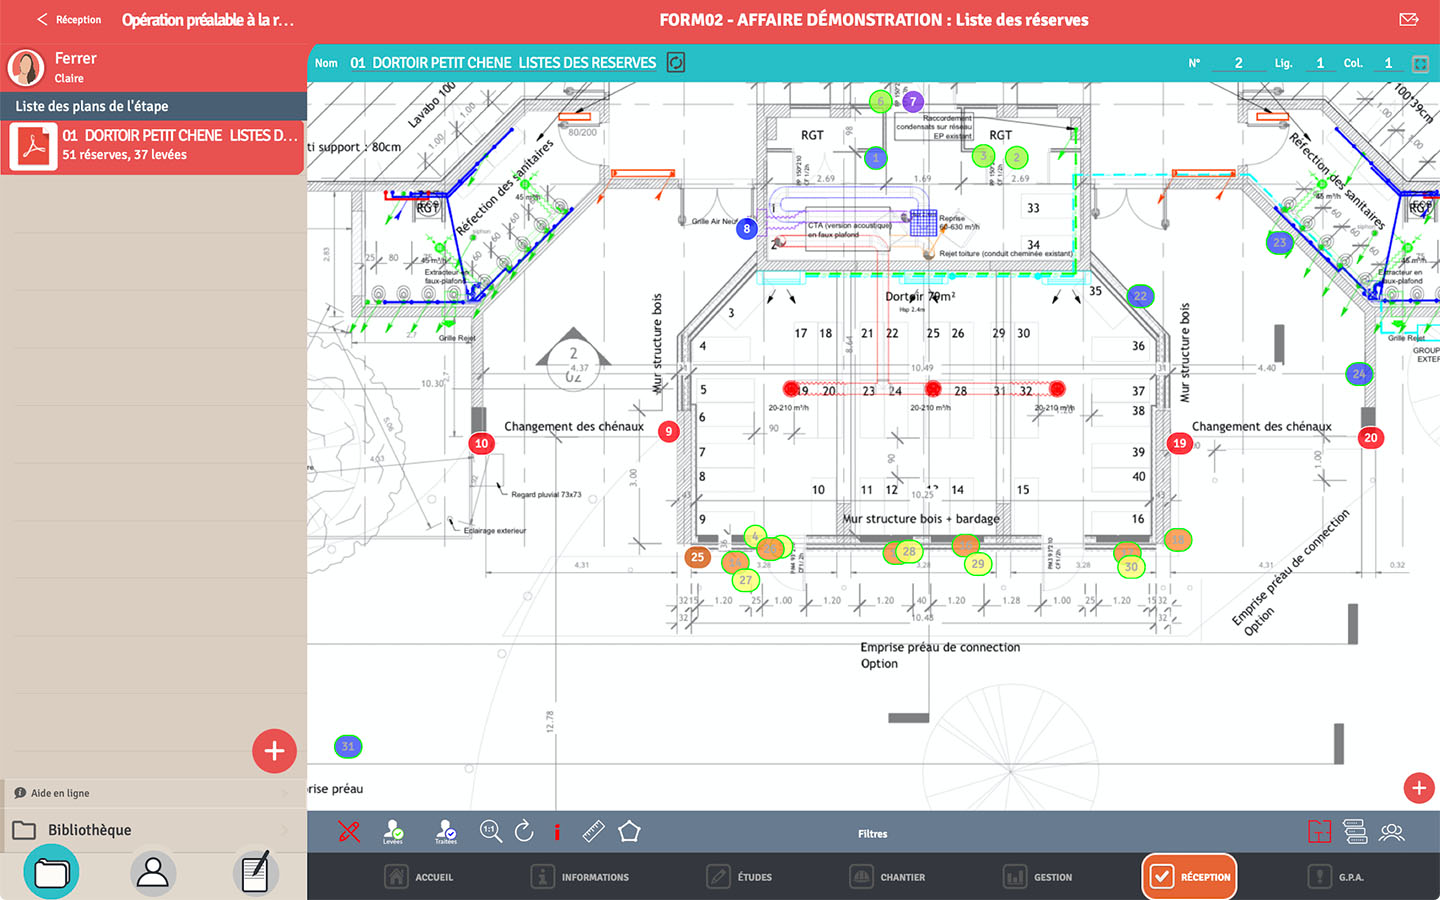The width and height of the screenshot is (1440, 900).
Task: Open the ACCUEIL tab
Action: coord(419,877)
